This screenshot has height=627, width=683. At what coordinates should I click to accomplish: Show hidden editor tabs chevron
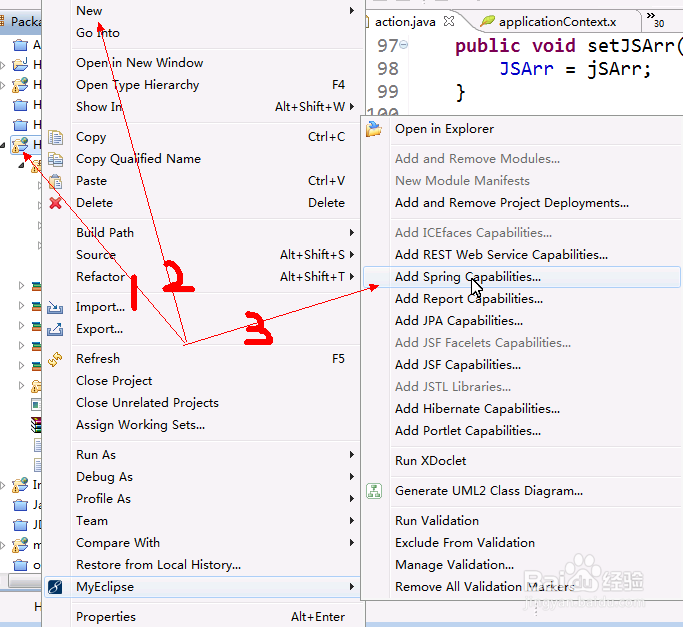tap(655, 20)
